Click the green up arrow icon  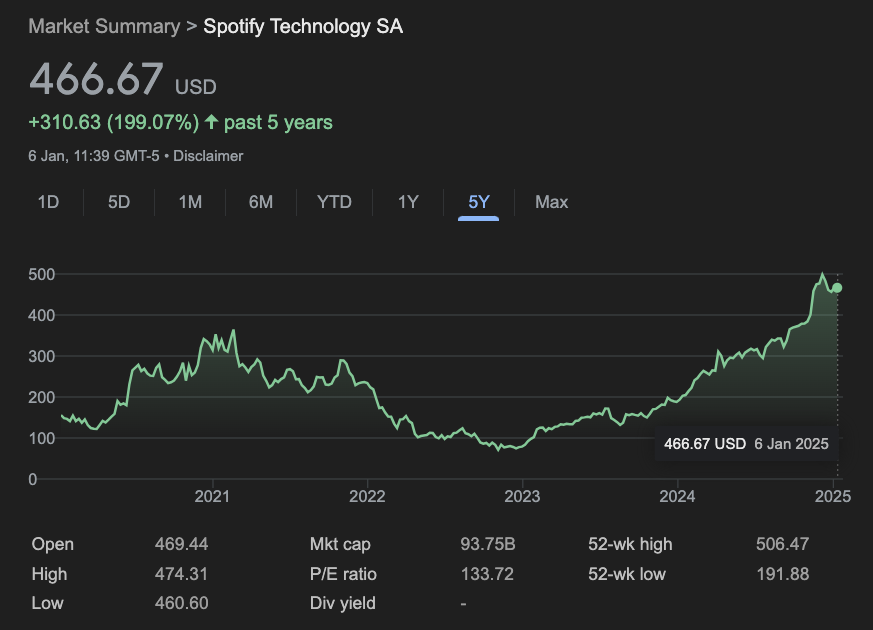(x=211, y=123)
